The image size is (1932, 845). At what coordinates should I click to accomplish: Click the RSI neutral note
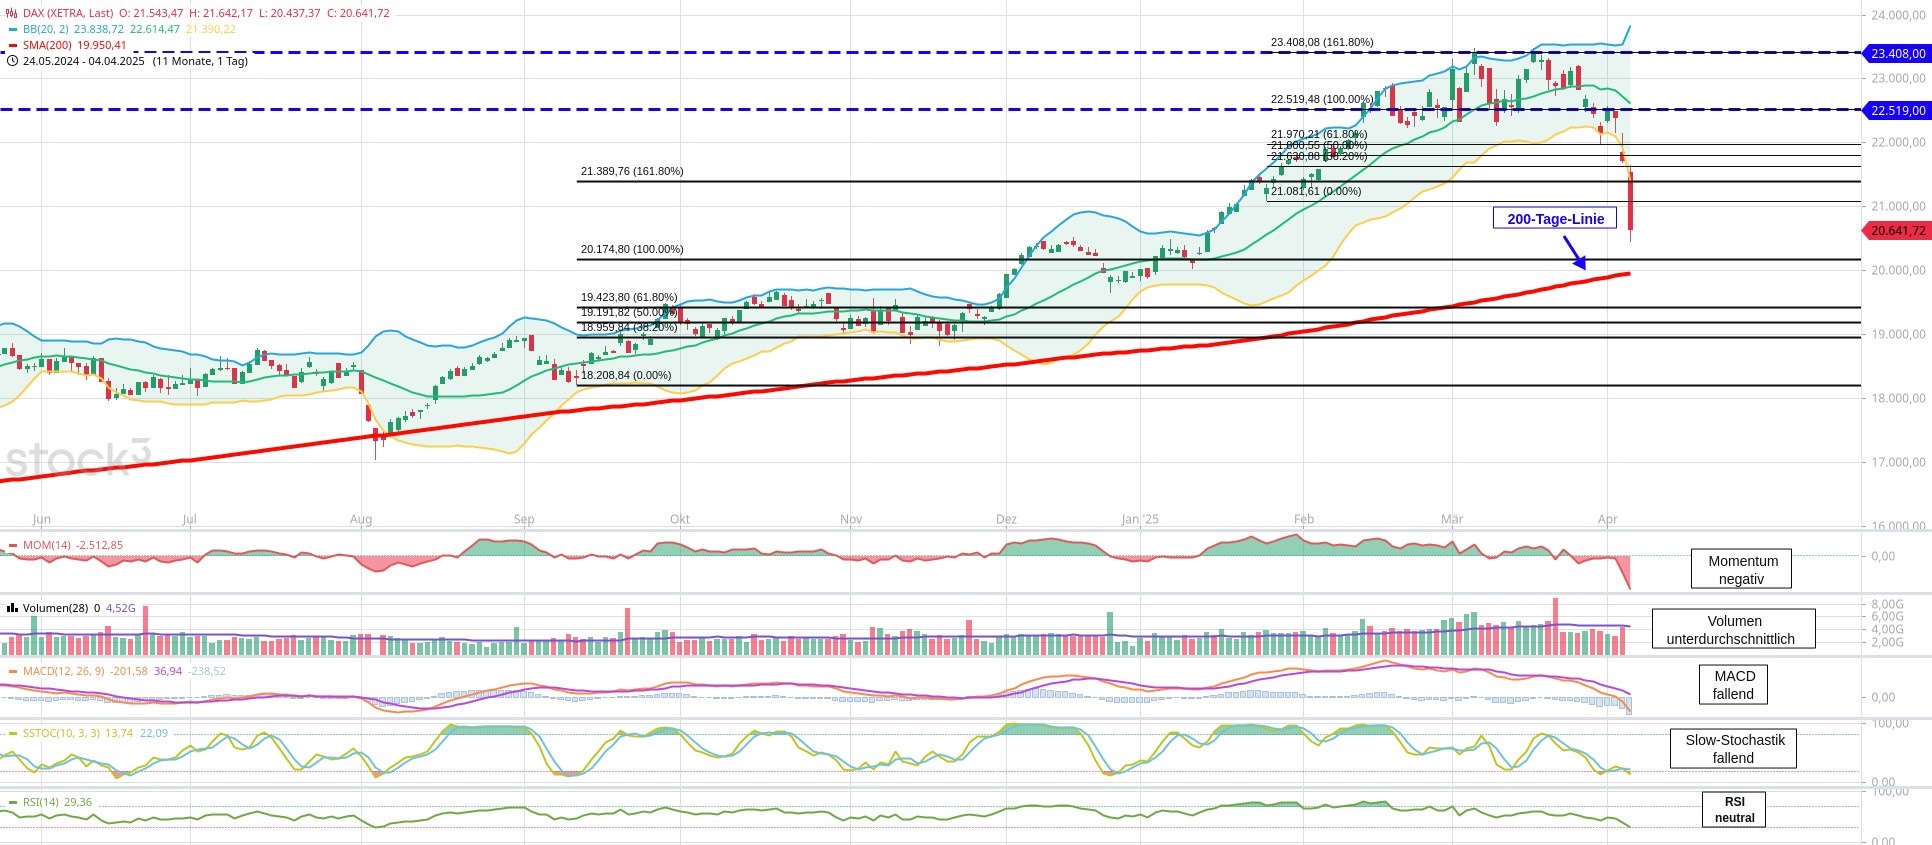coord(1734,809)
